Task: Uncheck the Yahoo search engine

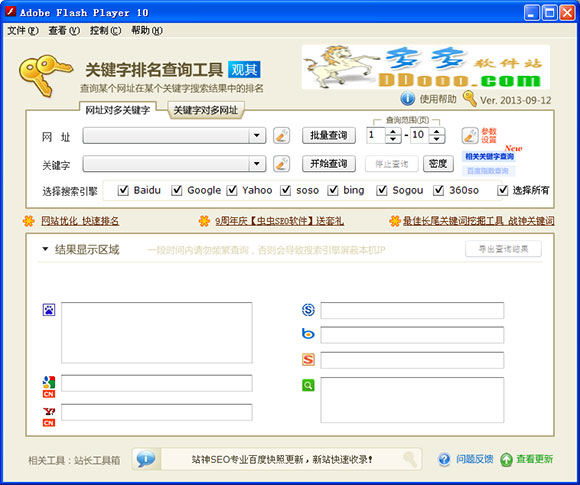Action: 232,190
